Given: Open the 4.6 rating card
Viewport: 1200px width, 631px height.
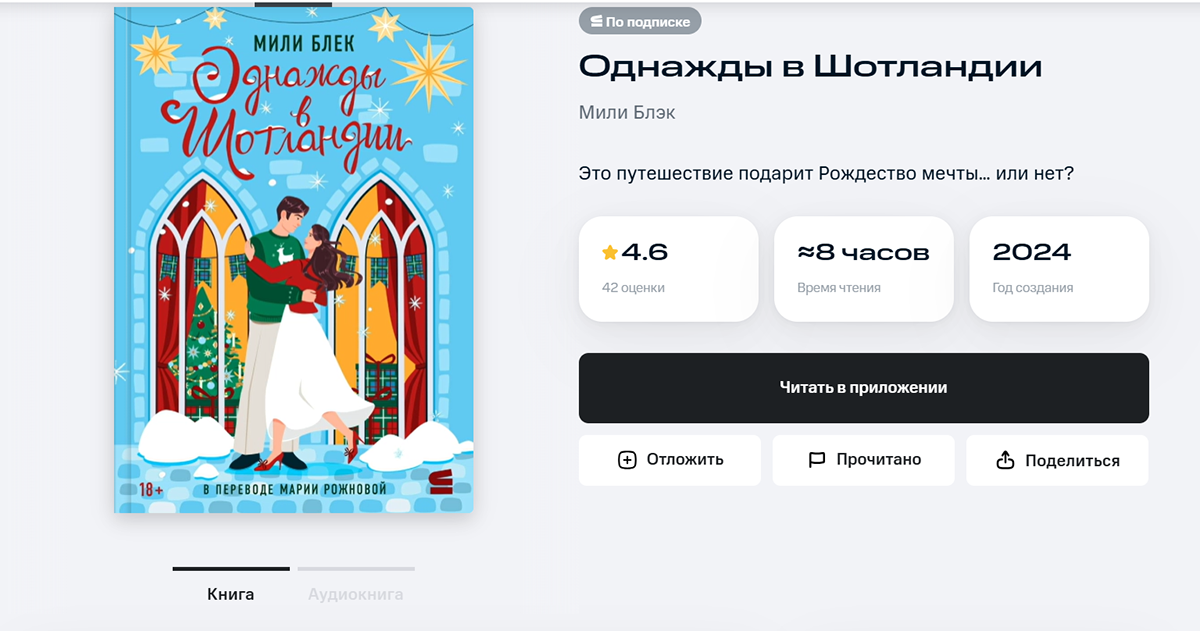Looking at the screenshot, I should click(x=669, y=269).
